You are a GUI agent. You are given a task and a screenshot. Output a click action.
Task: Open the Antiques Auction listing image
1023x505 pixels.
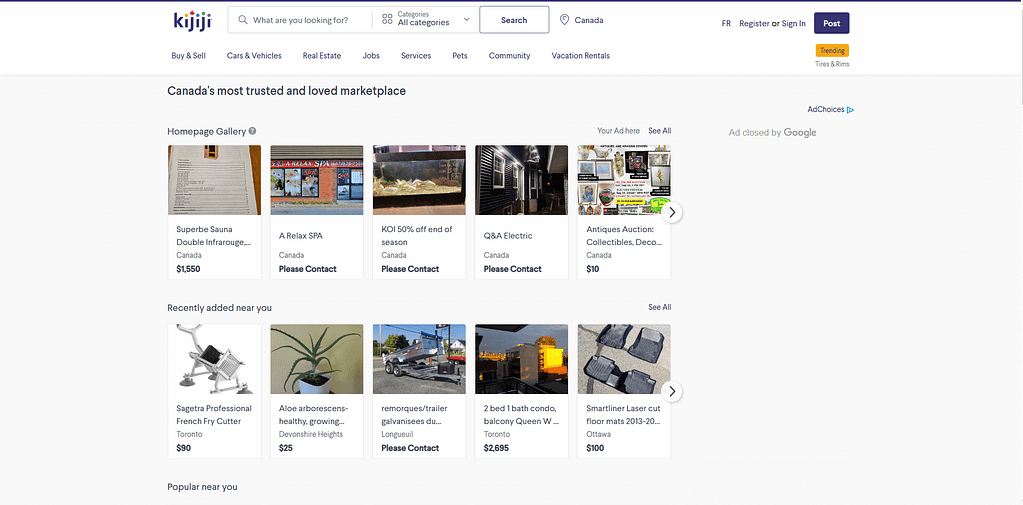click(624, 180)
